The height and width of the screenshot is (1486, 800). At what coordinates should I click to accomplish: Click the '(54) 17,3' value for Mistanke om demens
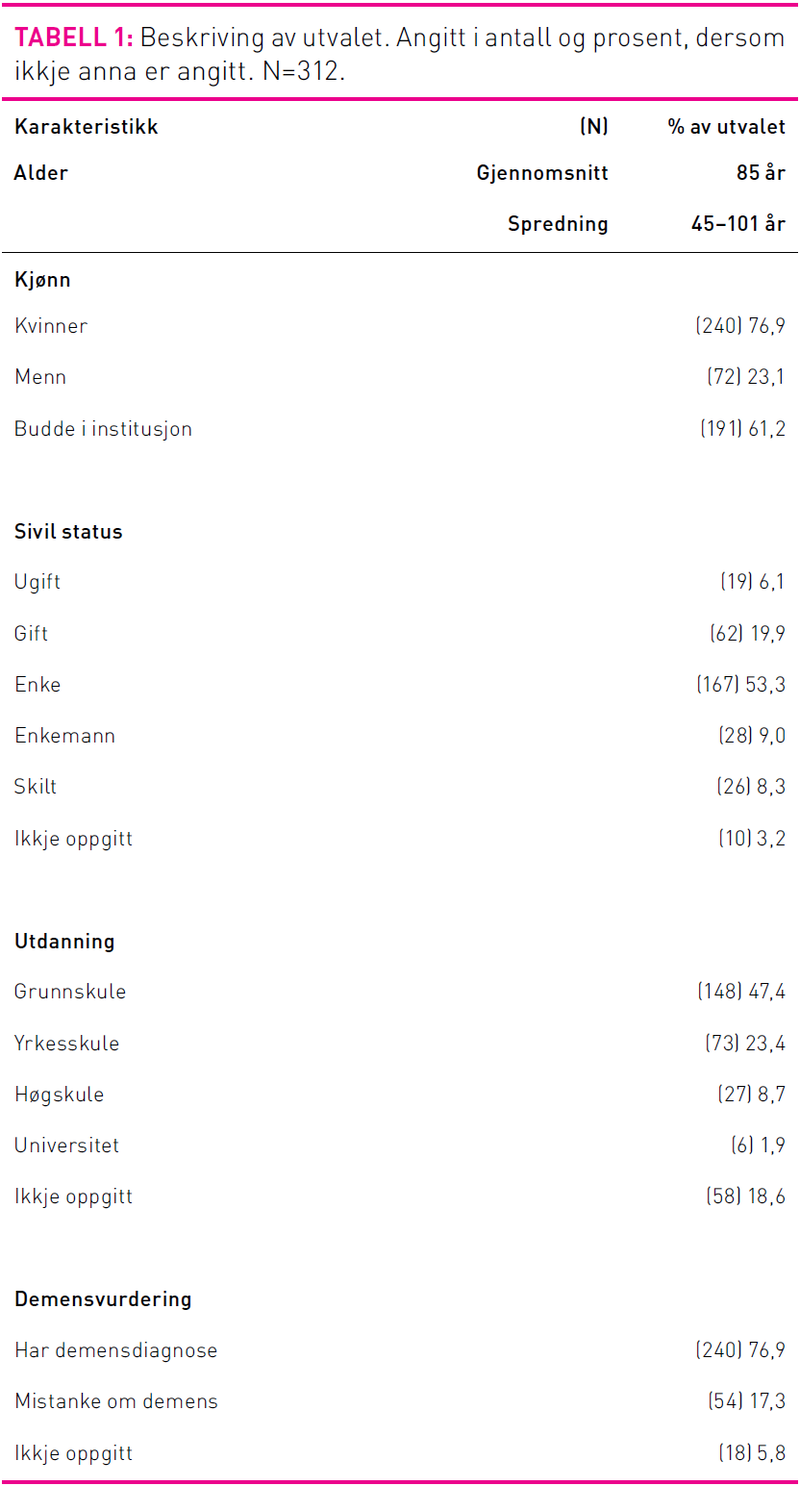pyautogui.click(x=746, y=1402)
